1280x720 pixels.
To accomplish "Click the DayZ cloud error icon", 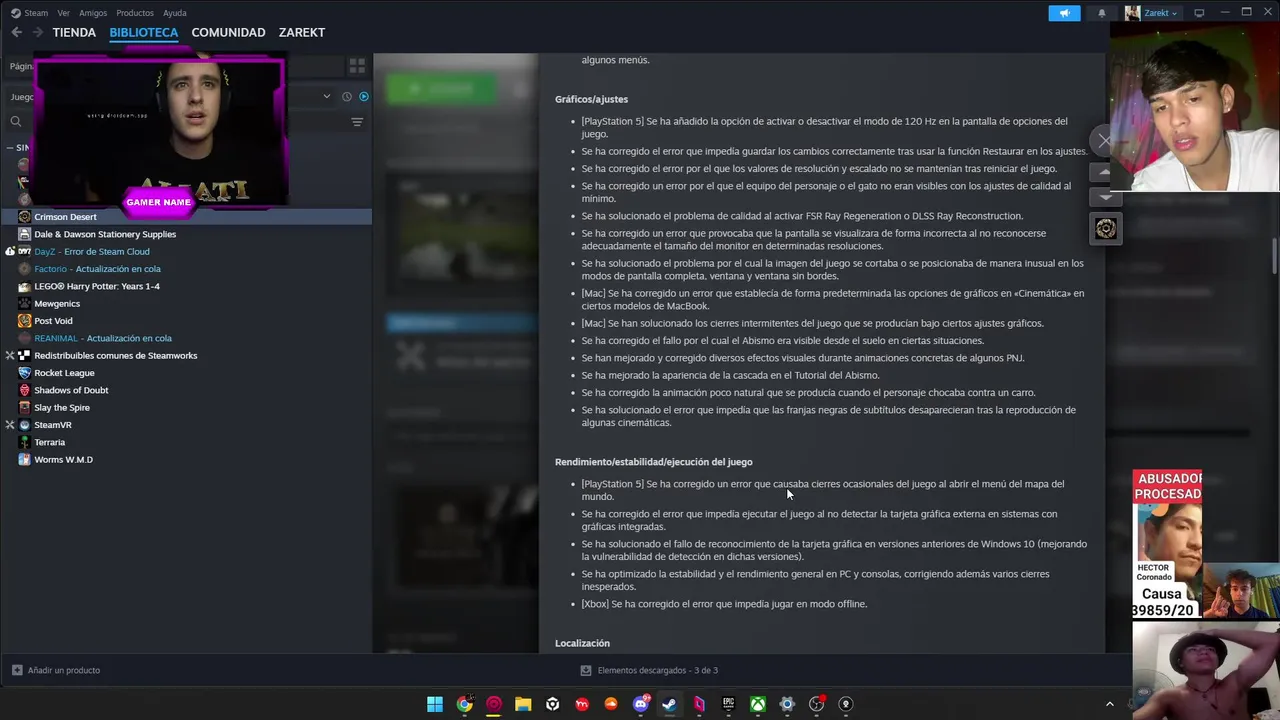I will 10,252.
